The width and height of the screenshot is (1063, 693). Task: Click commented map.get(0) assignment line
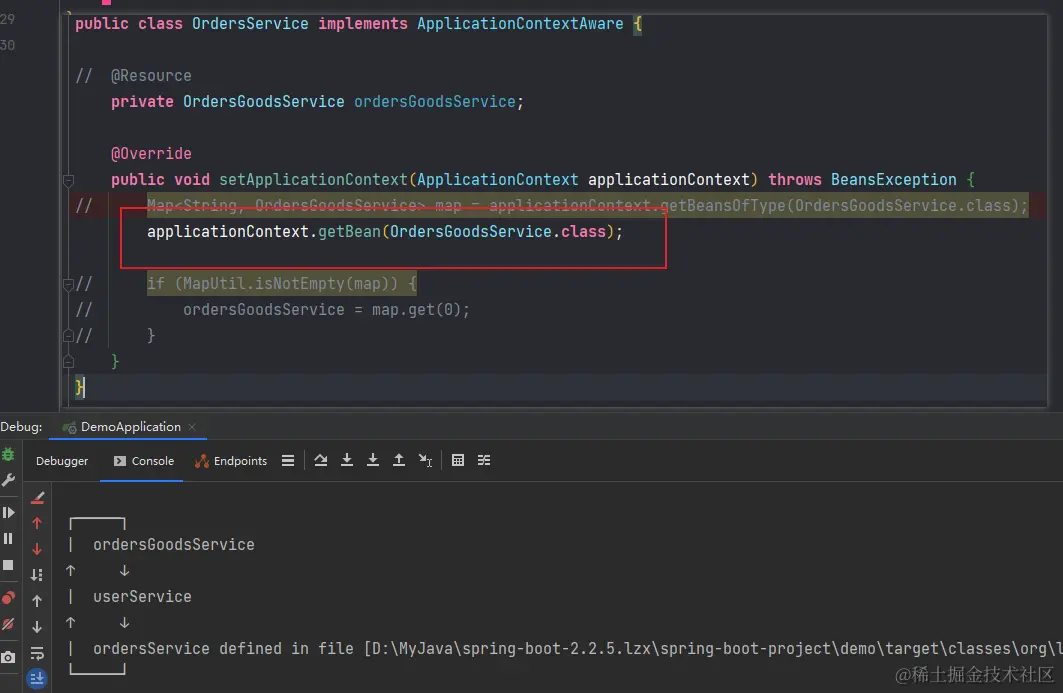point(326,310)
